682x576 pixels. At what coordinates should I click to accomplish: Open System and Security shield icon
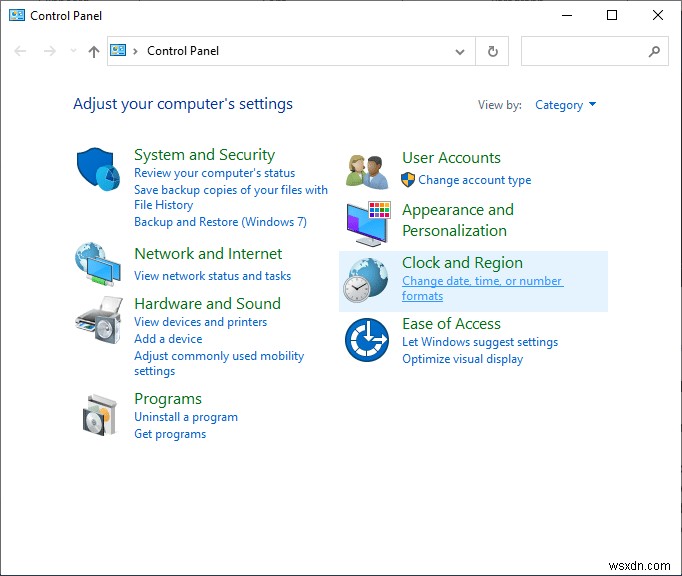98,169
